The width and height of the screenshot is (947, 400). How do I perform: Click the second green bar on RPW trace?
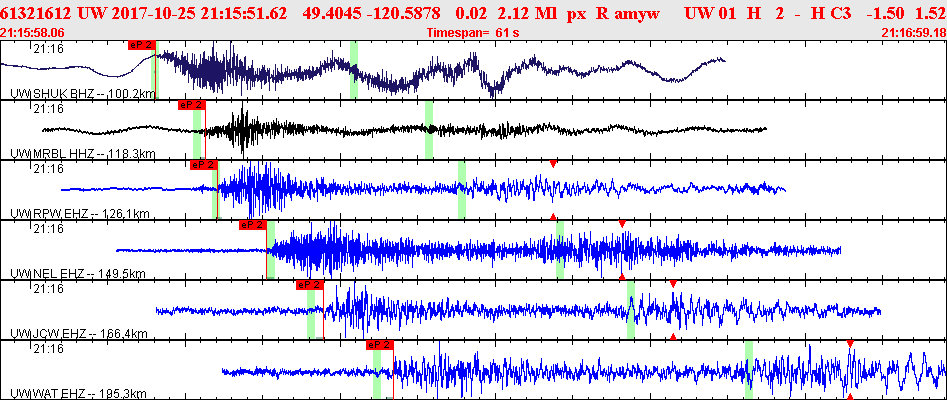pyautogui.click(x=461, y=190)
